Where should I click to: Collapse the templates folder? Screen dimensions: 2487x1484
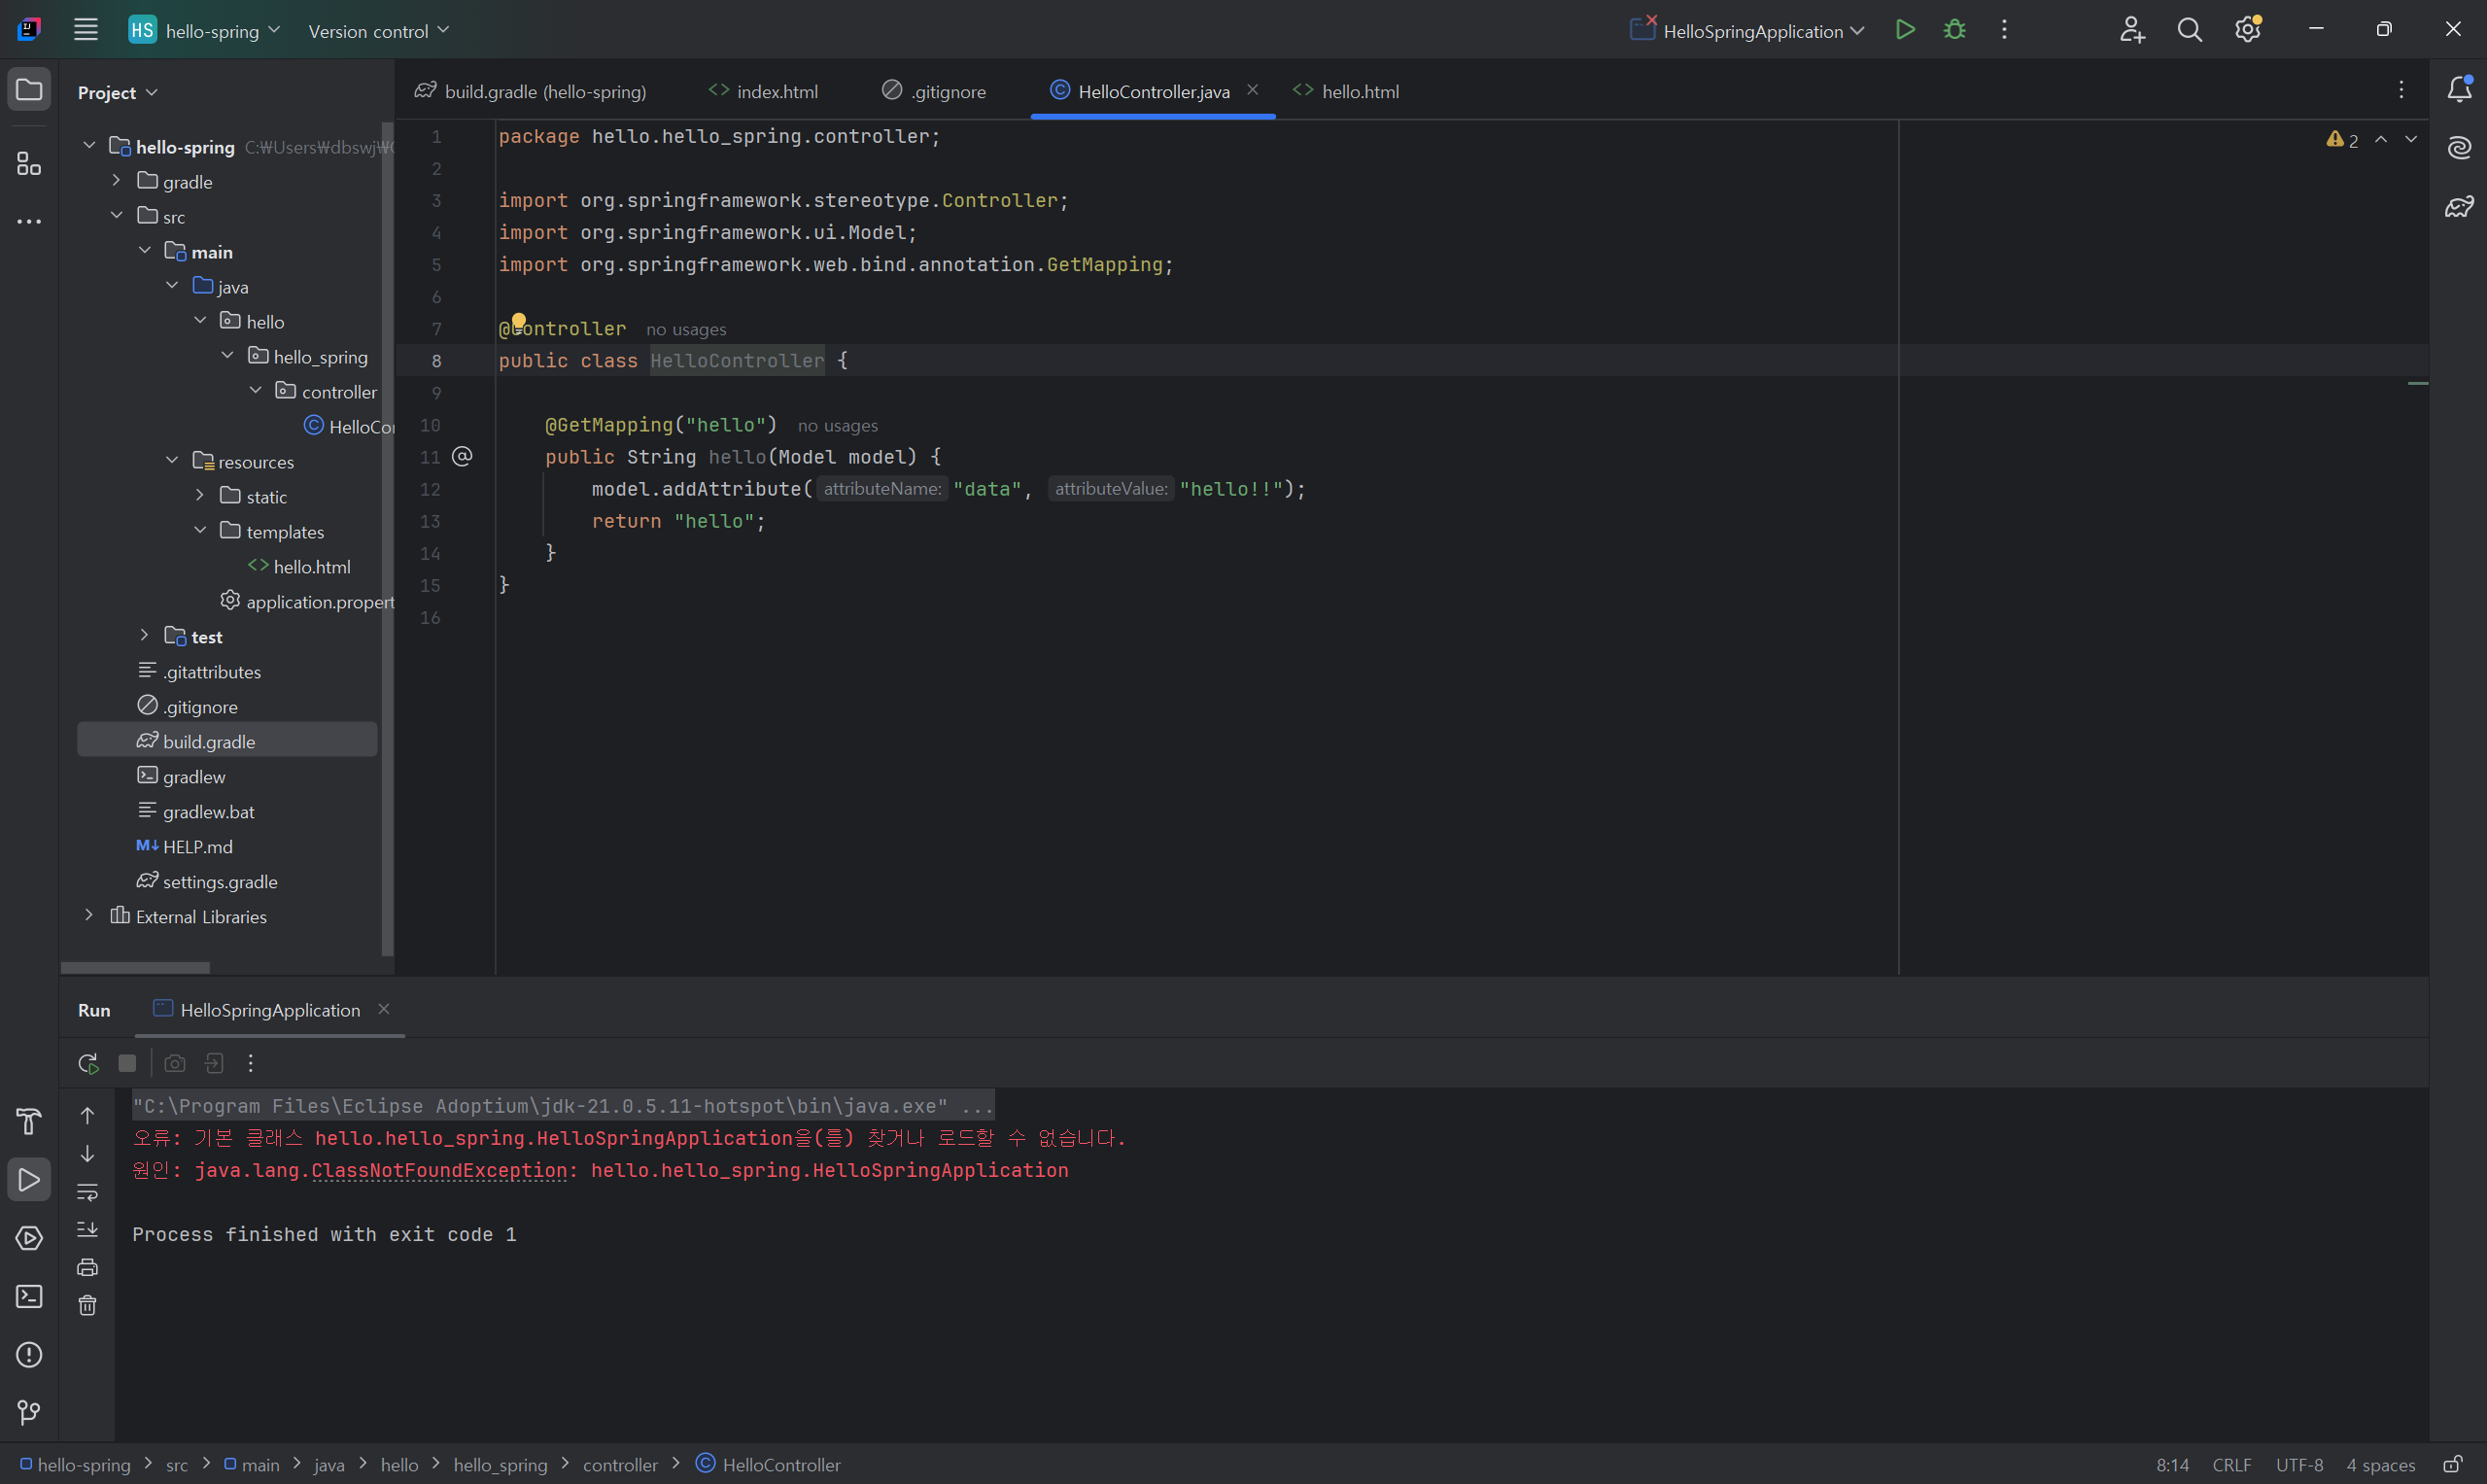(200, 530)
